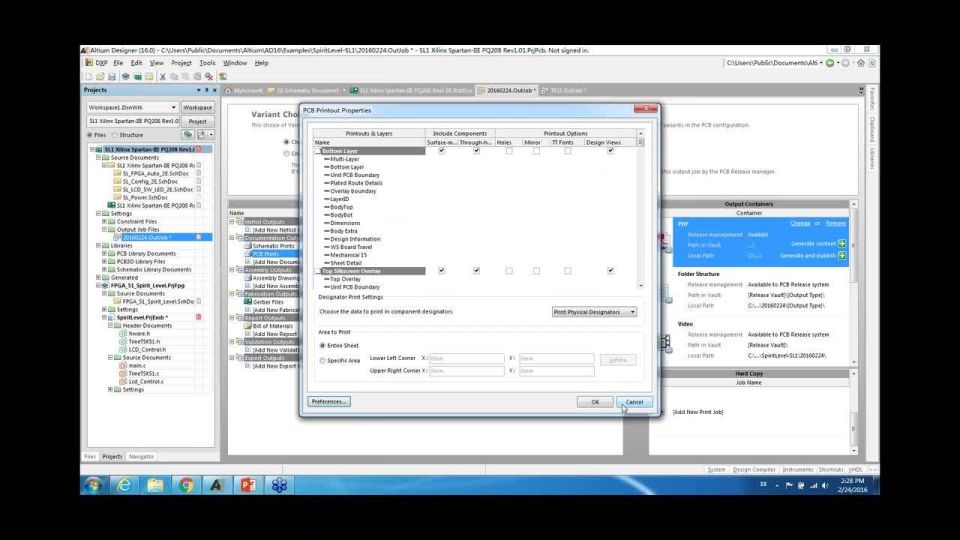Screen dimensions: 960x540
Task: Click the Projects panel close icon
Action: tap(214, 90)
